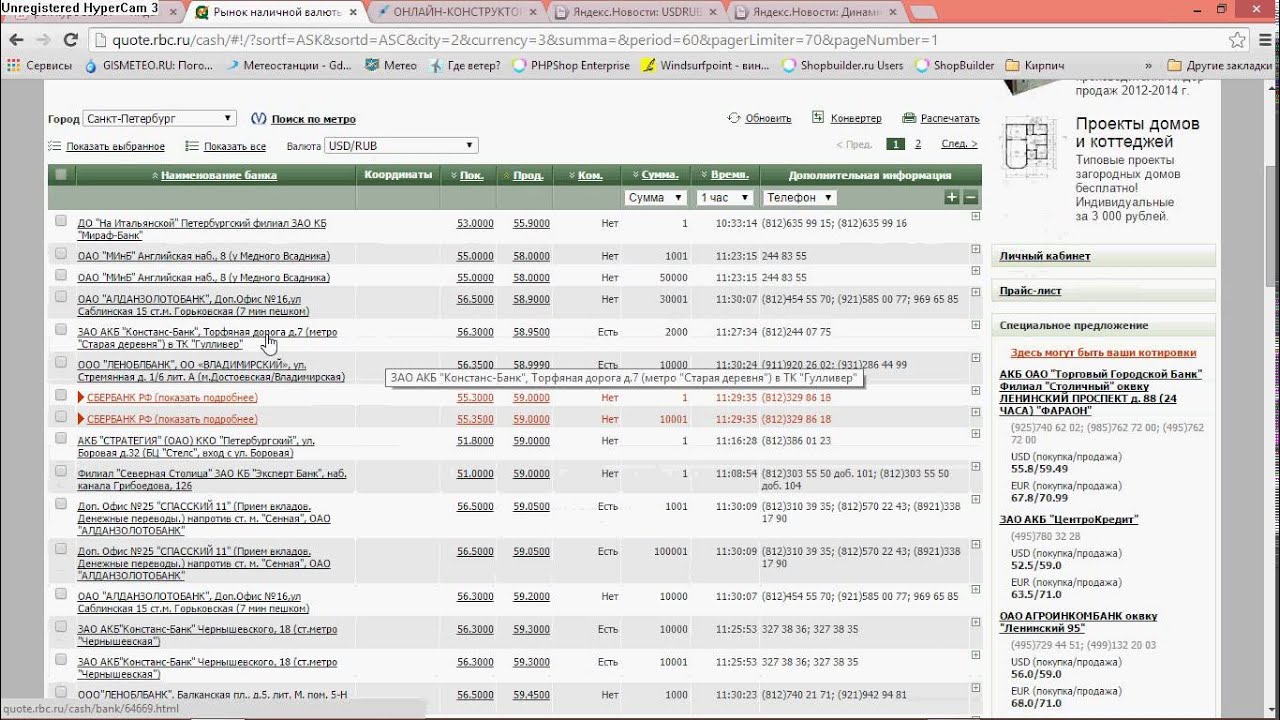Open the Сервисы apps shortcut
This screenshot has height=720, width=1280.
40,65
